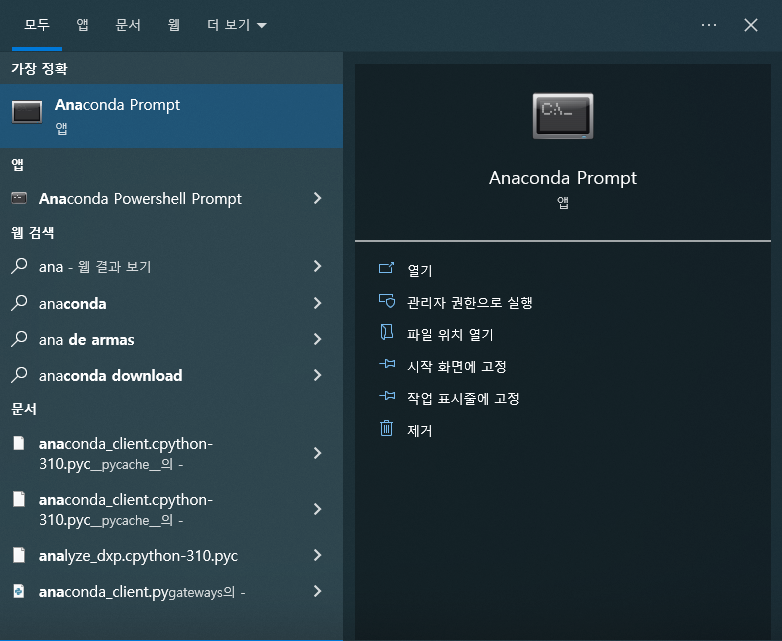Choose 관리자 권한으로 실행
Screen dimensions: 782x641
(x=470, y=302)
